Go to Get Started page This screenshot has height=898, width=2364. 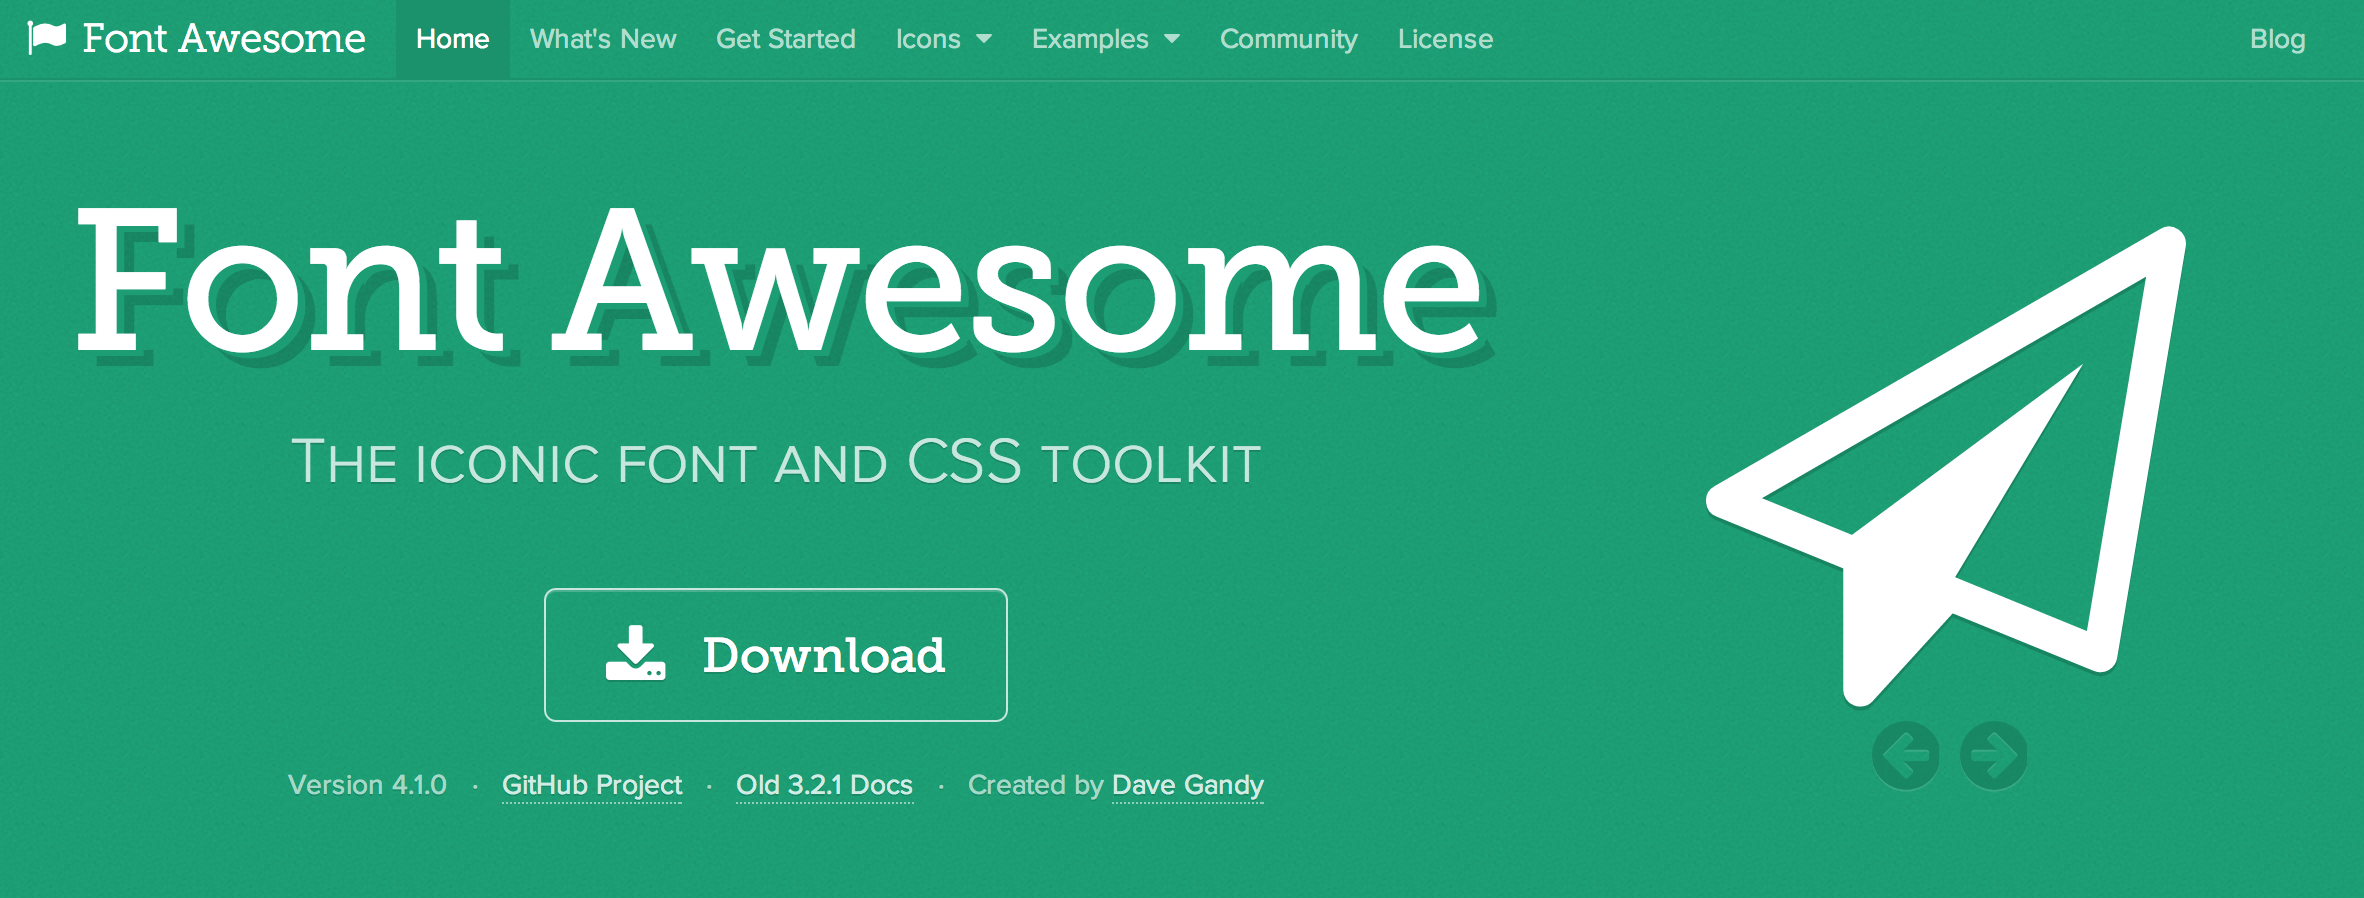(786, 39)
